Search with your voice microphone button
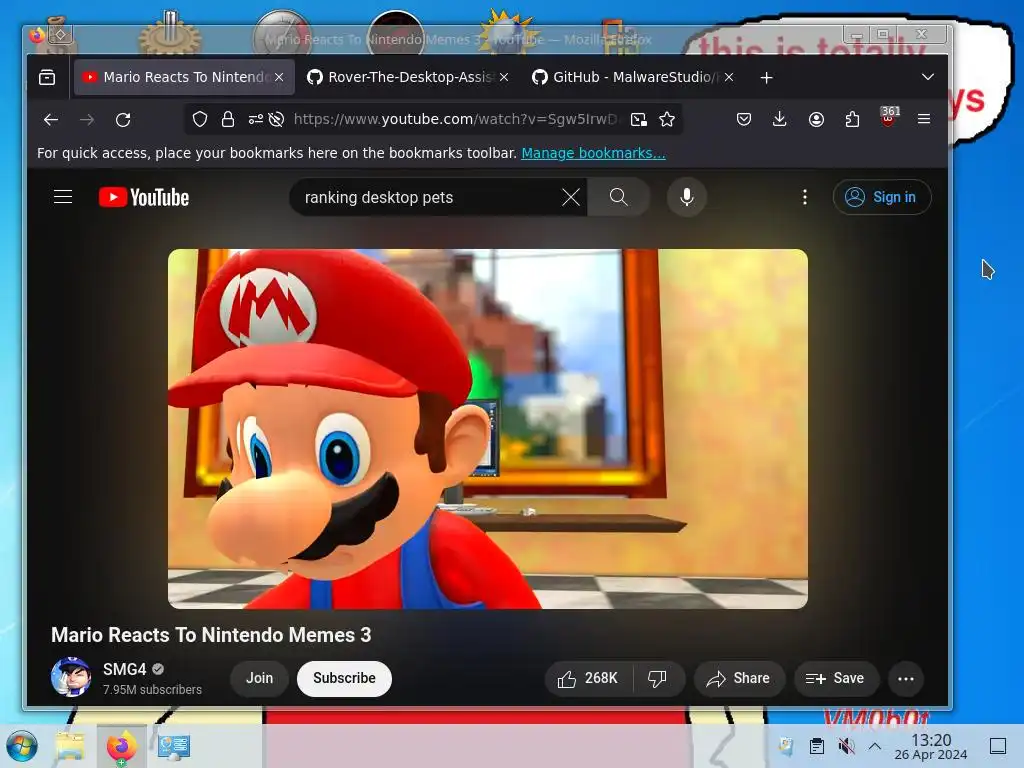Viewport: 1024px width, 768px height. 686,197
